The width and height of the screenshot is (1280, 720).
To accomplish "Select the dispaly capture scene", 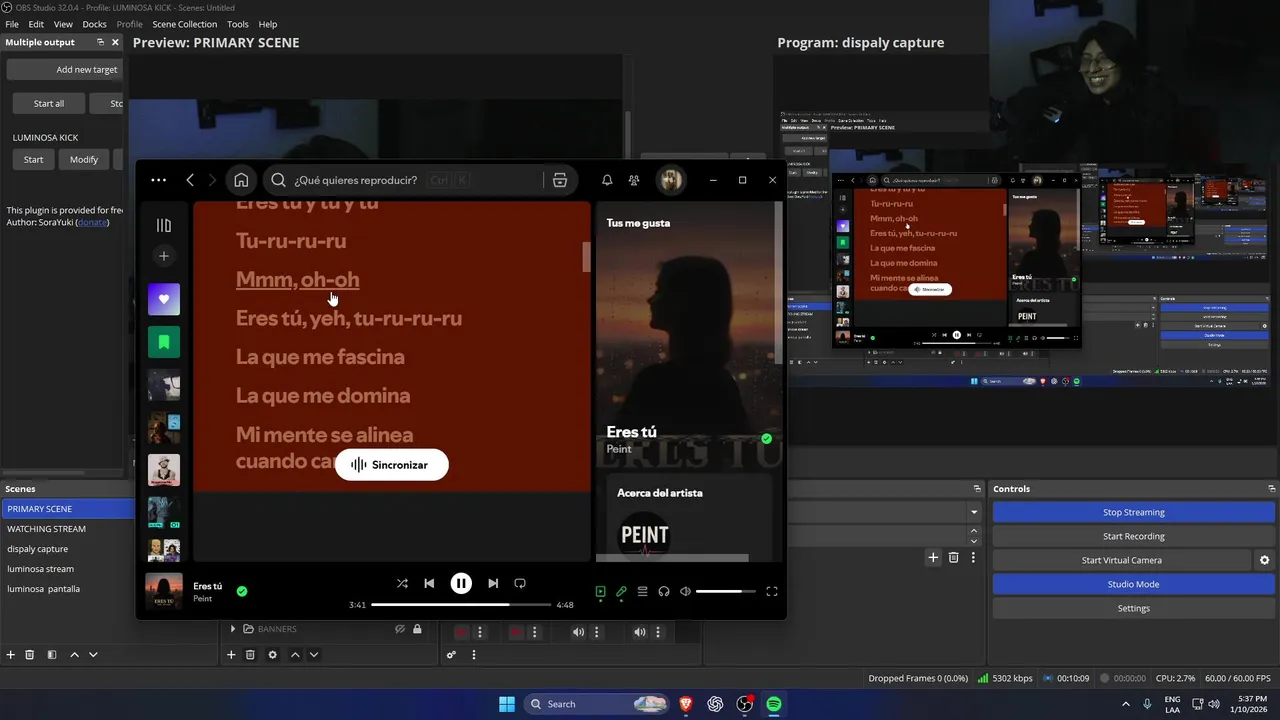I will coord(38,549).
